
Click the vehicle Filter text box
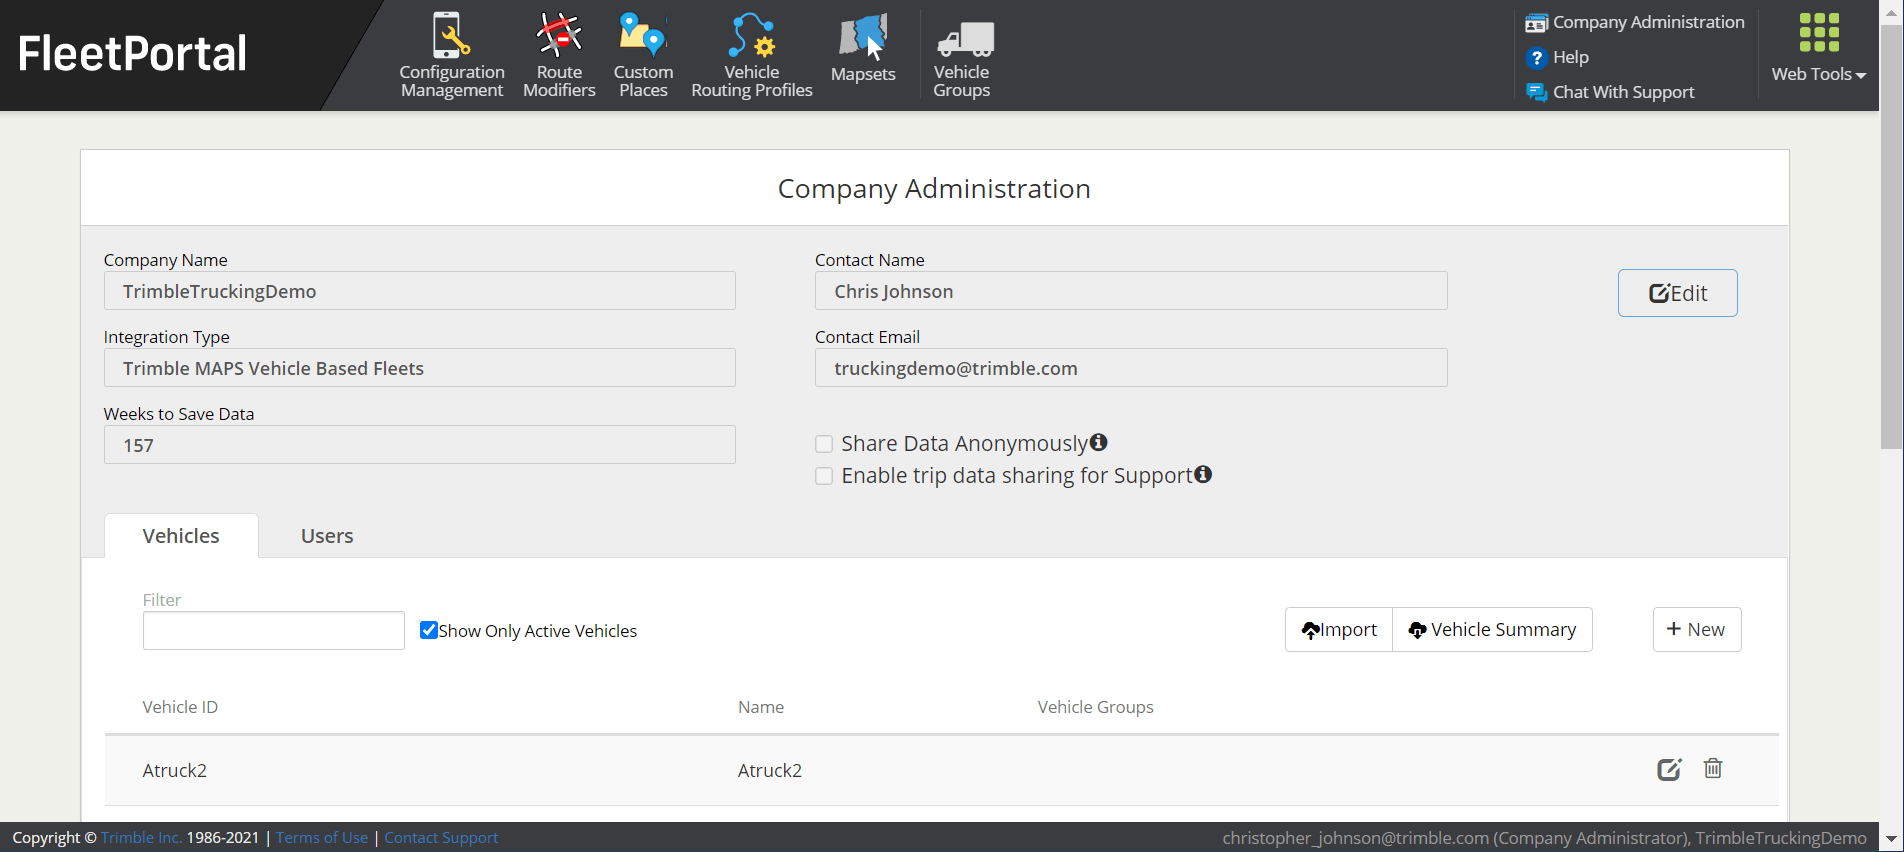click(274, 631)
